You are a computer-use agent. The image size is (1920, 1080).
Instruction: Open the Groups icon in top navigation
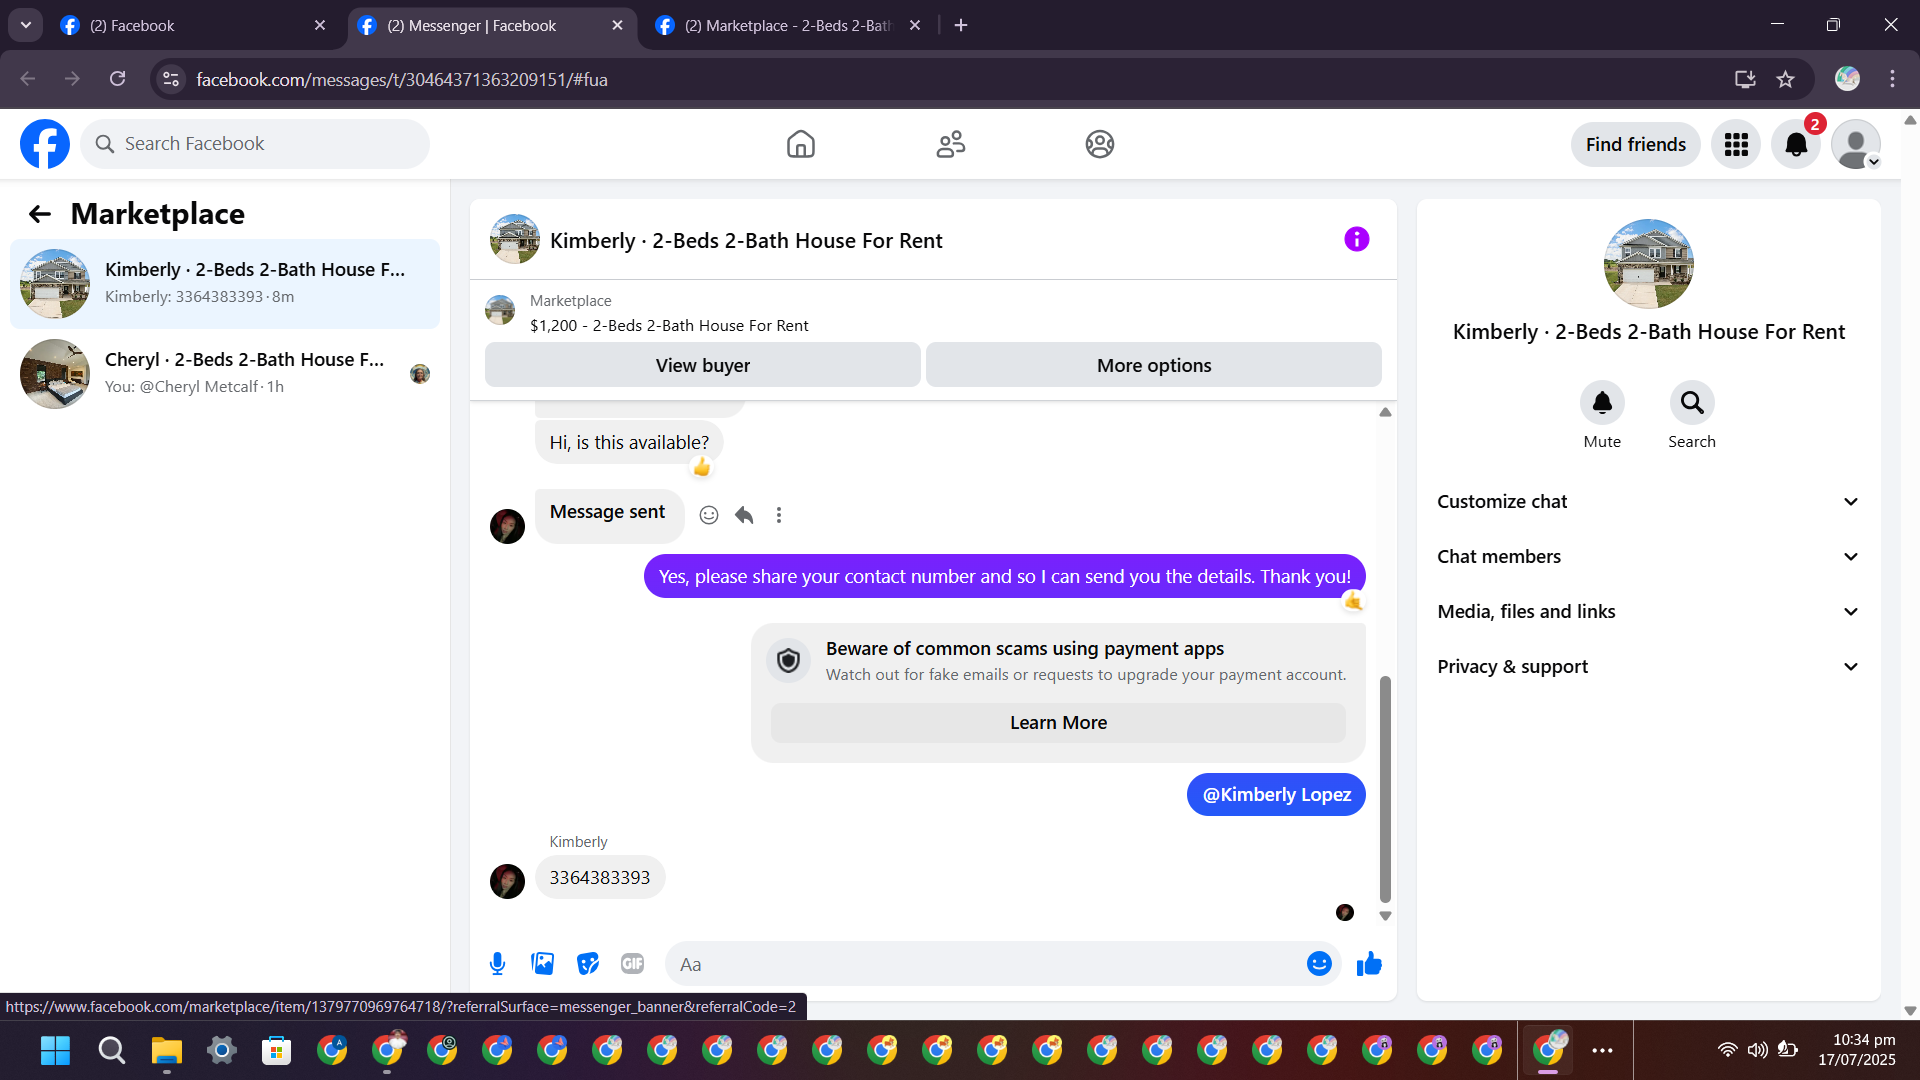(x=1100, y=144)
